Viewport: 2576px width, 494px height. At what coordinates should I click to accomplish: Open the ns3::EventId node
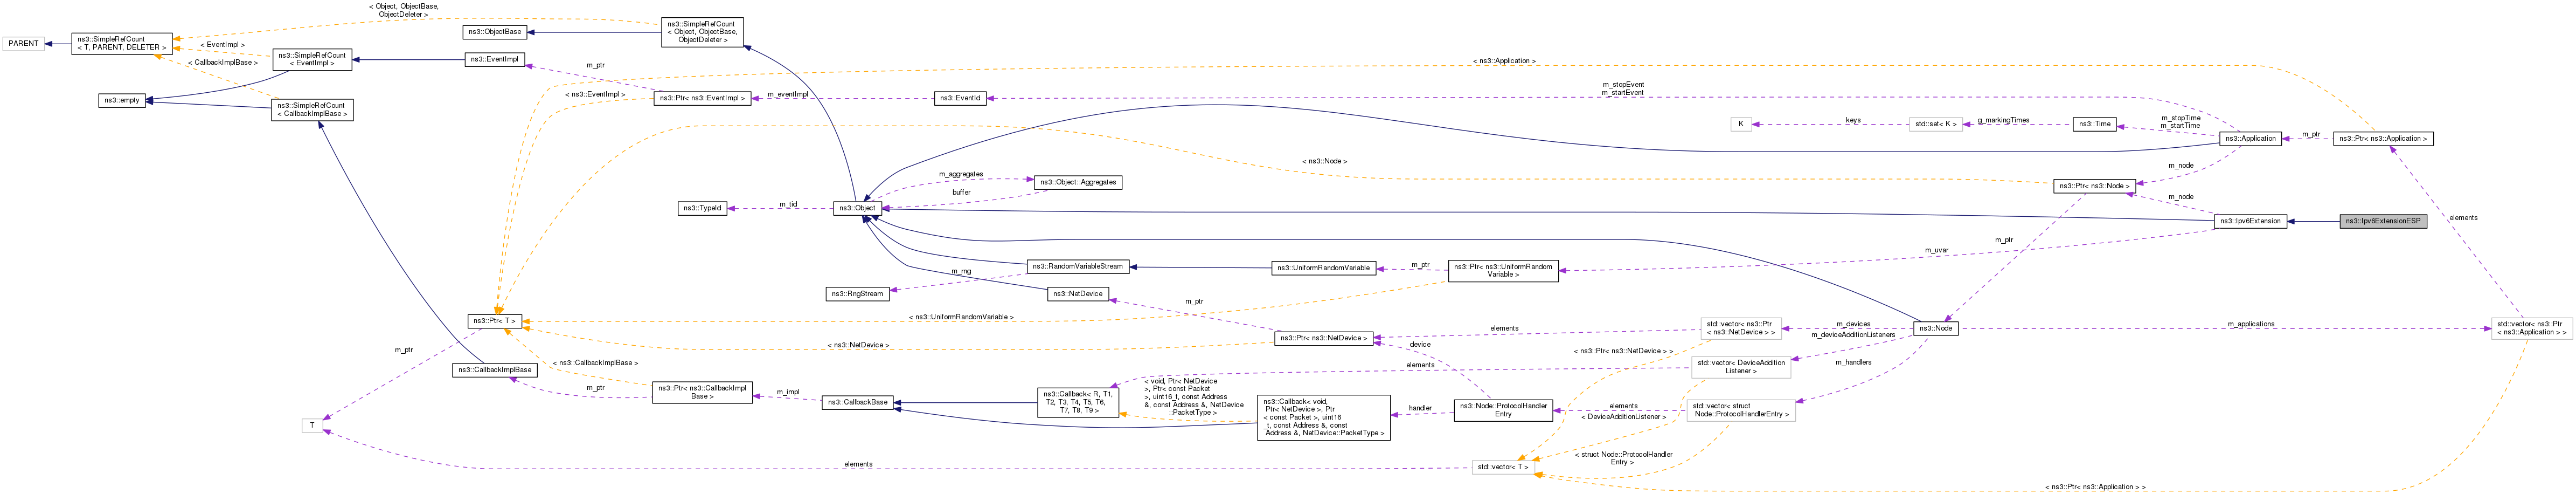[960, 98]
